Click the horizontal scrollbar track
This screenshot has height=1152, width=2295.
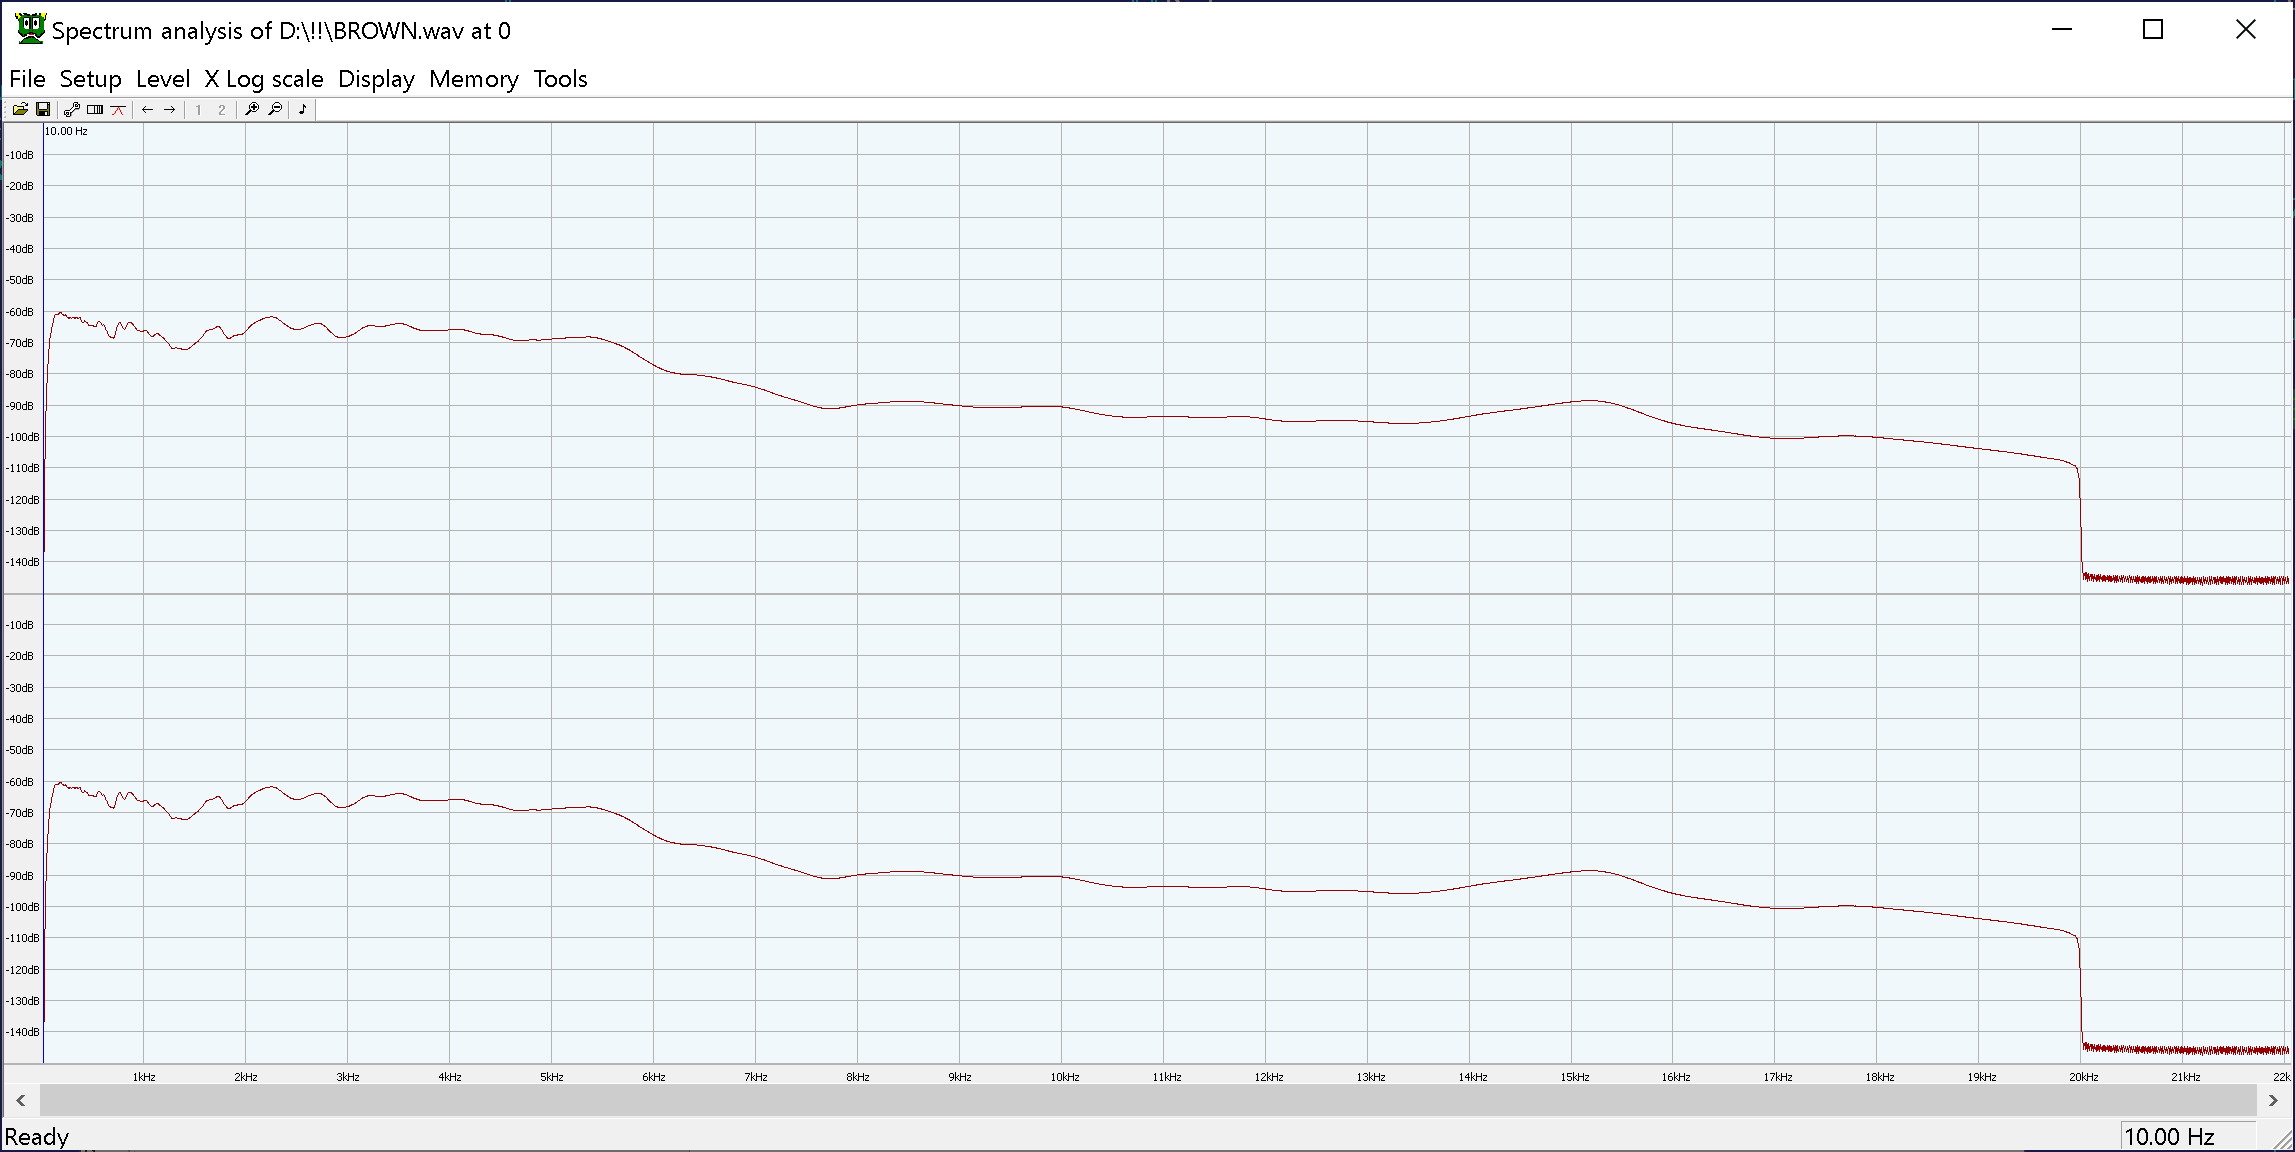(x=1150, y=1100)
